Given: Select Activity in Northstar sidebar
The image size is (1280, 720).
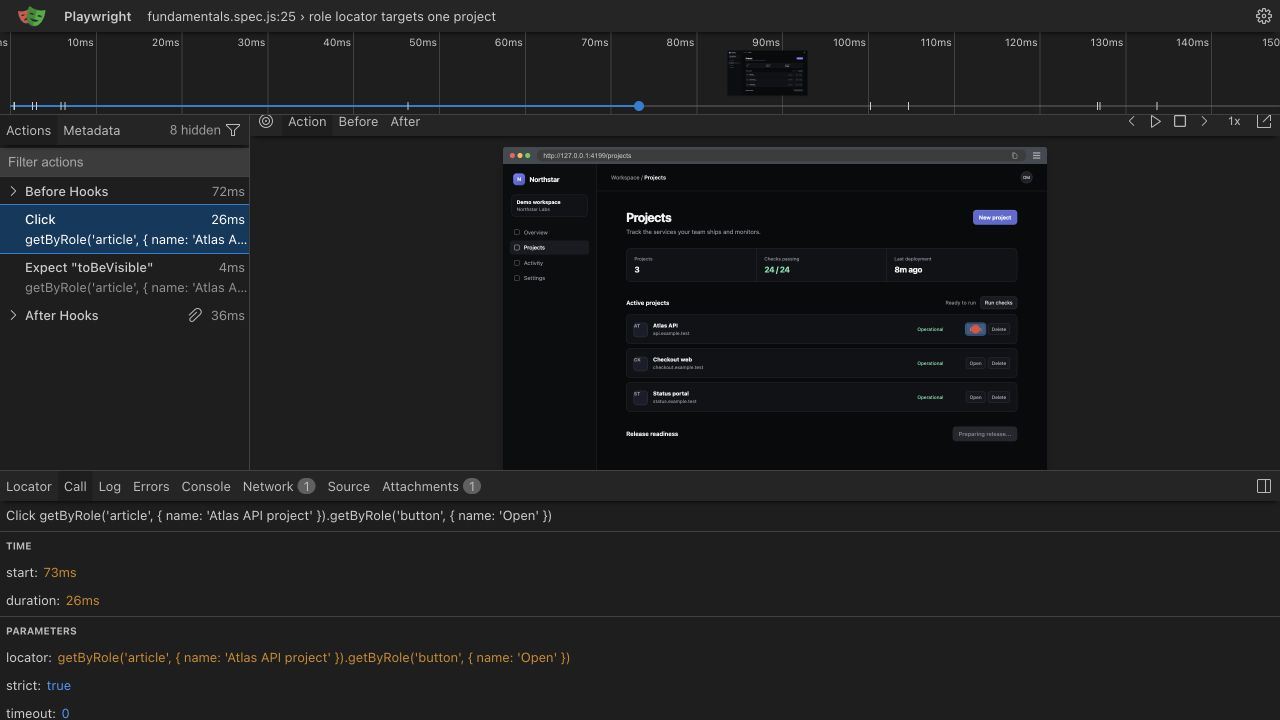Looking at the screenshot, I should (549, 263).
